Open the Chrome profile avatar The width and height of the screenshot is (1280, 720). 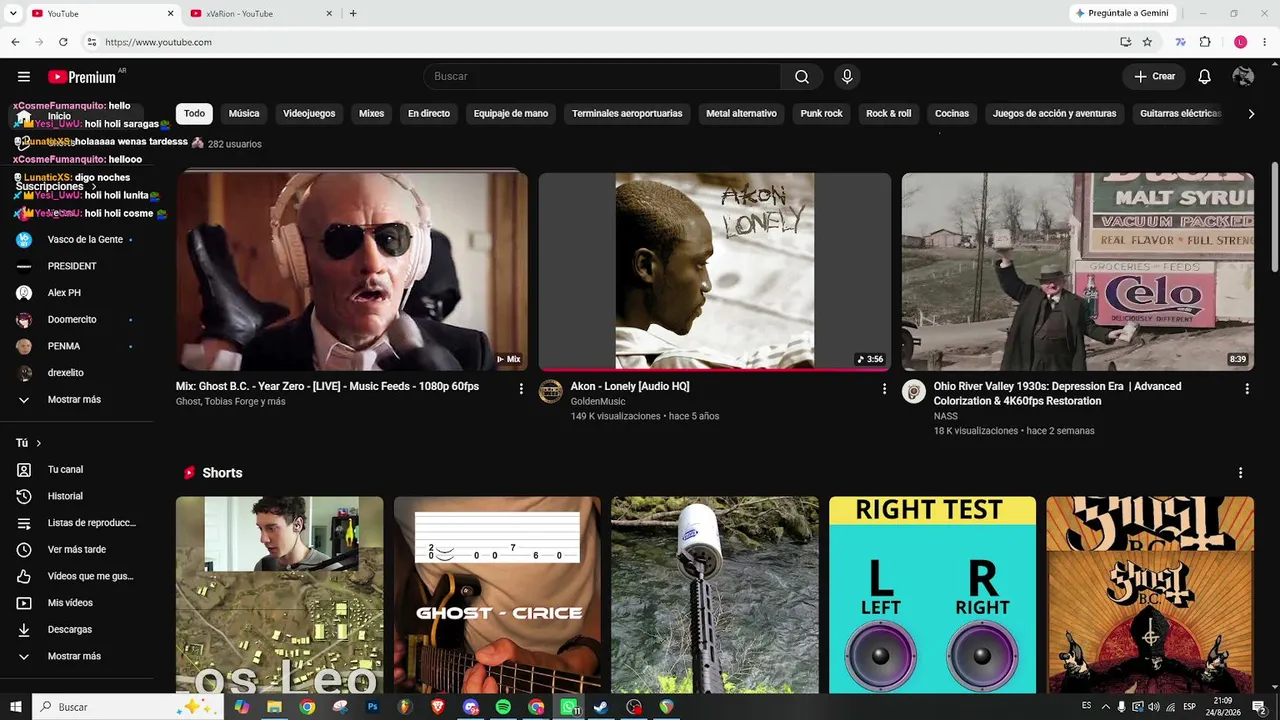[1241, 42]
